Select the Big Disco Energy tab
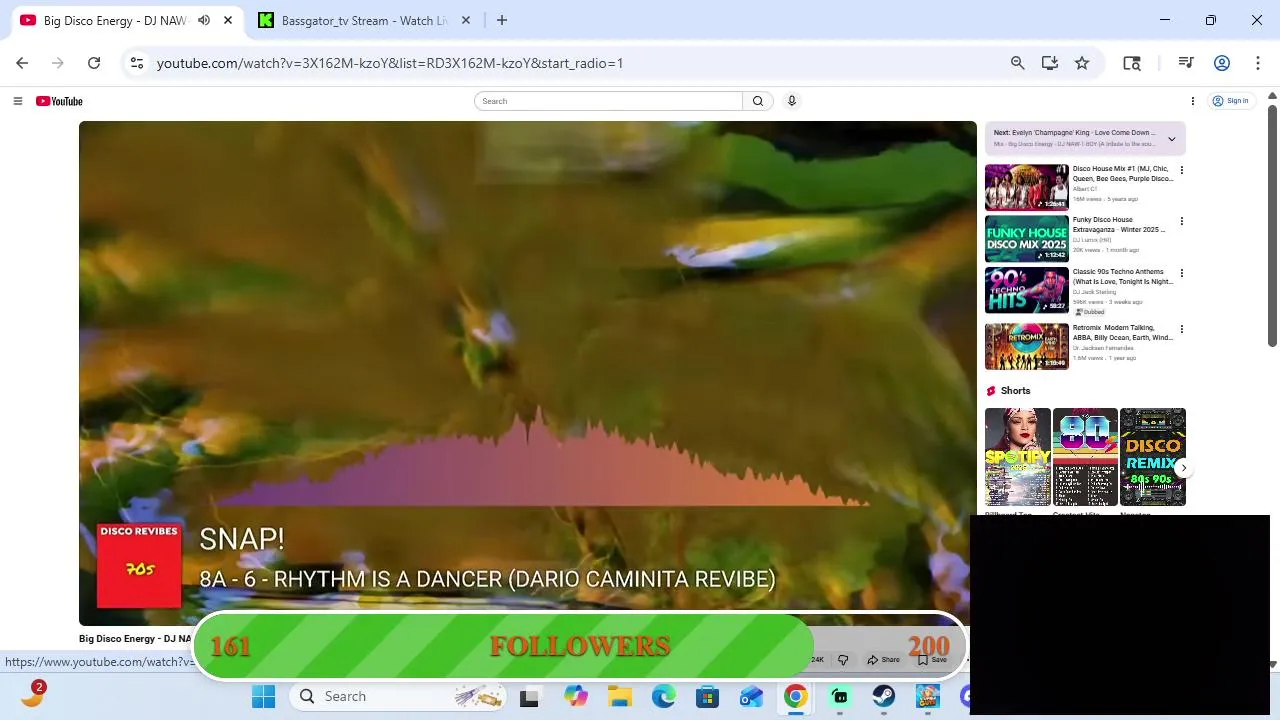1280x720 pixels. coord(115,20)
